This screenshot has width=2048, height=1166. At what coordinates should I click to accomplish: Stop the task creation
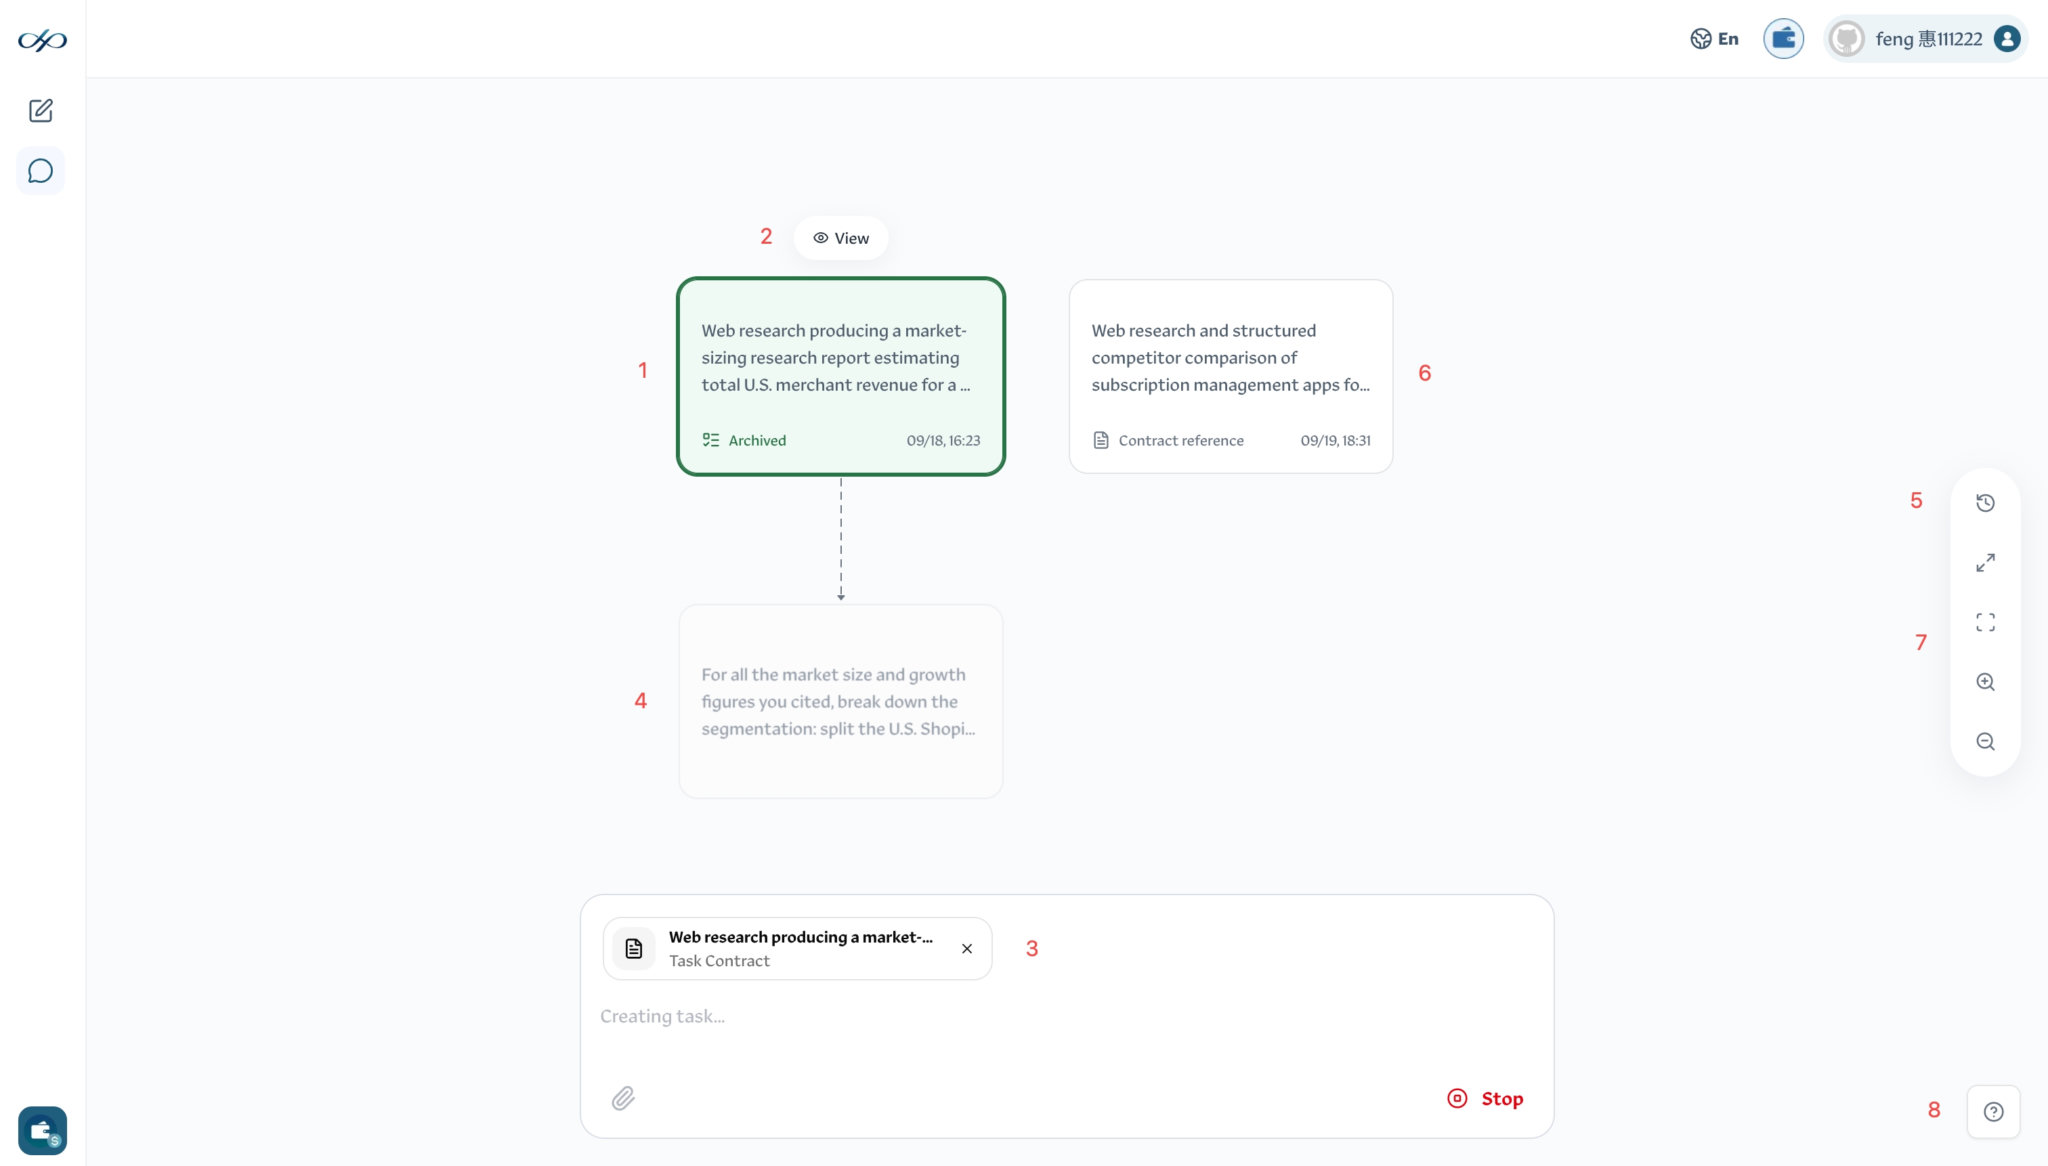click(1485, 1099)
